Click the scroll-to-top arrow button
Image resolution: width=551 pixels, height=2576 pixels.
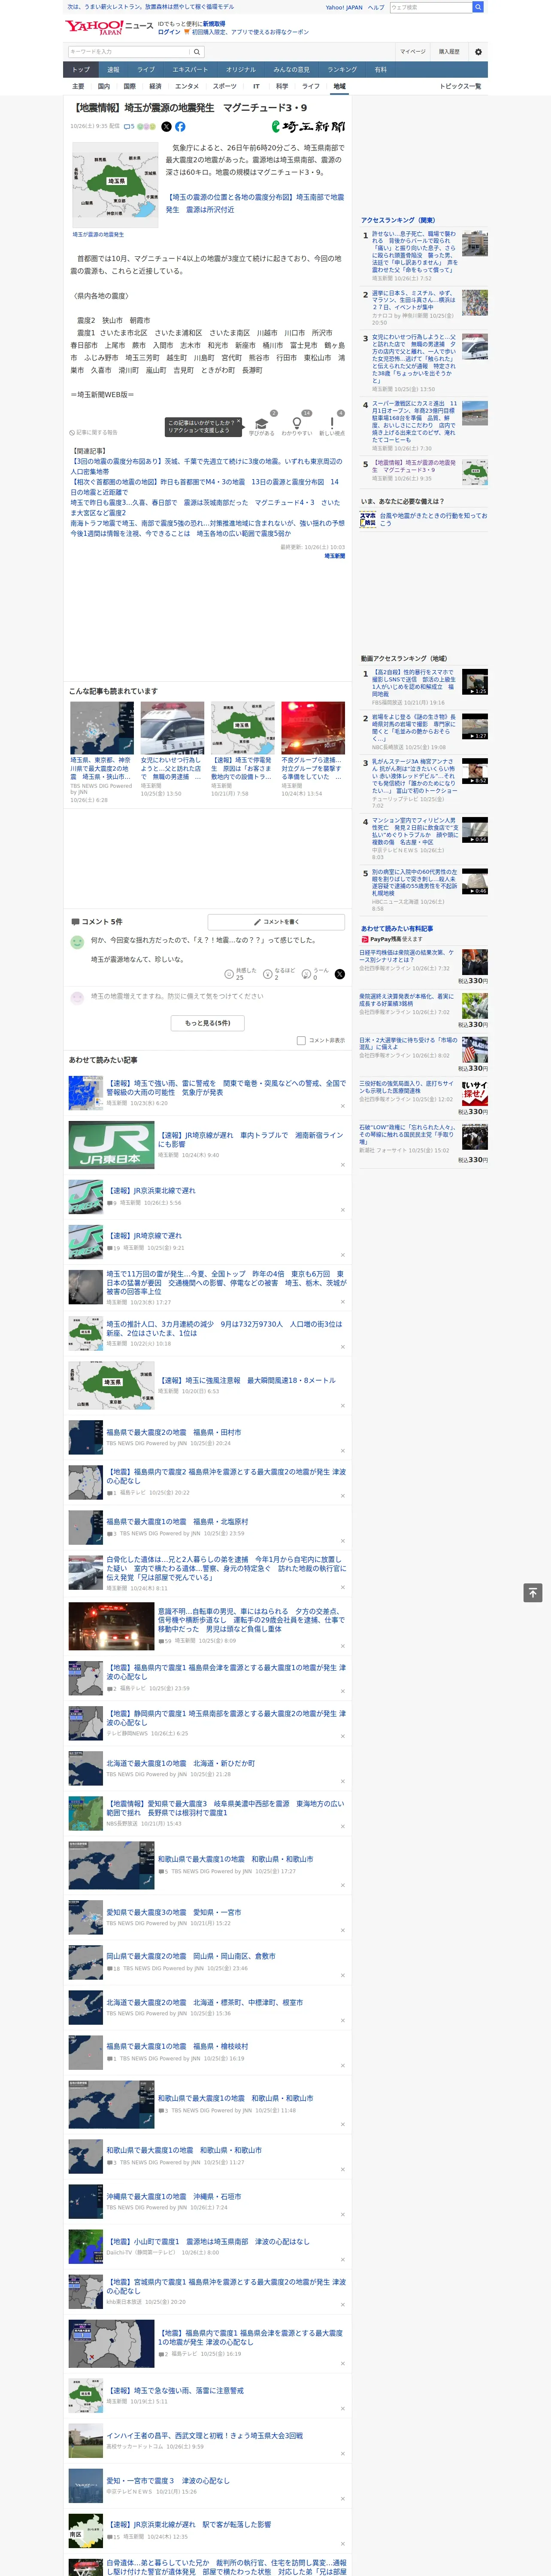click(533, 1593)
